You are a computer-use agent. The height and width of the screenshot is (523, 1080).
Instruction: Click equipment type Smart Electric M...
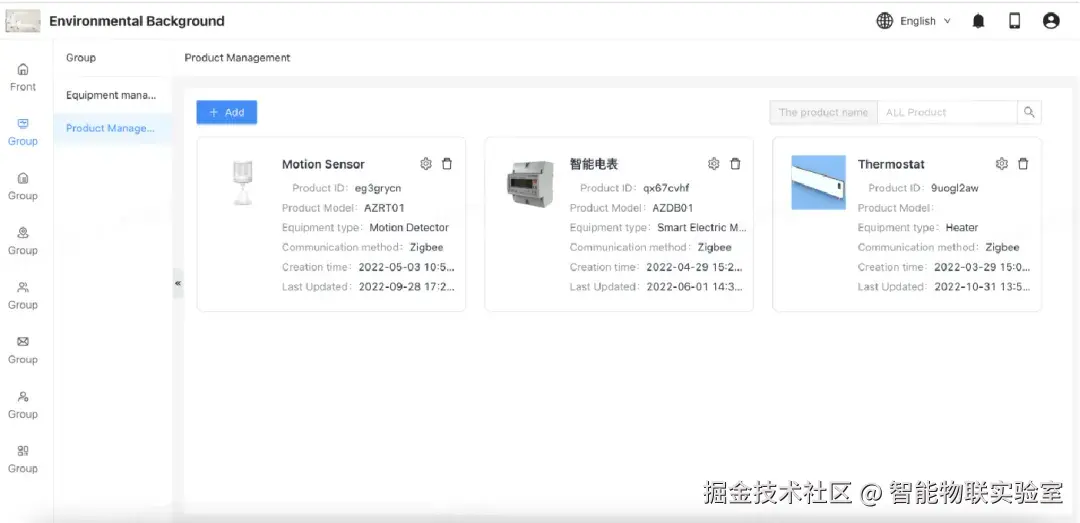tap(702, 227)
